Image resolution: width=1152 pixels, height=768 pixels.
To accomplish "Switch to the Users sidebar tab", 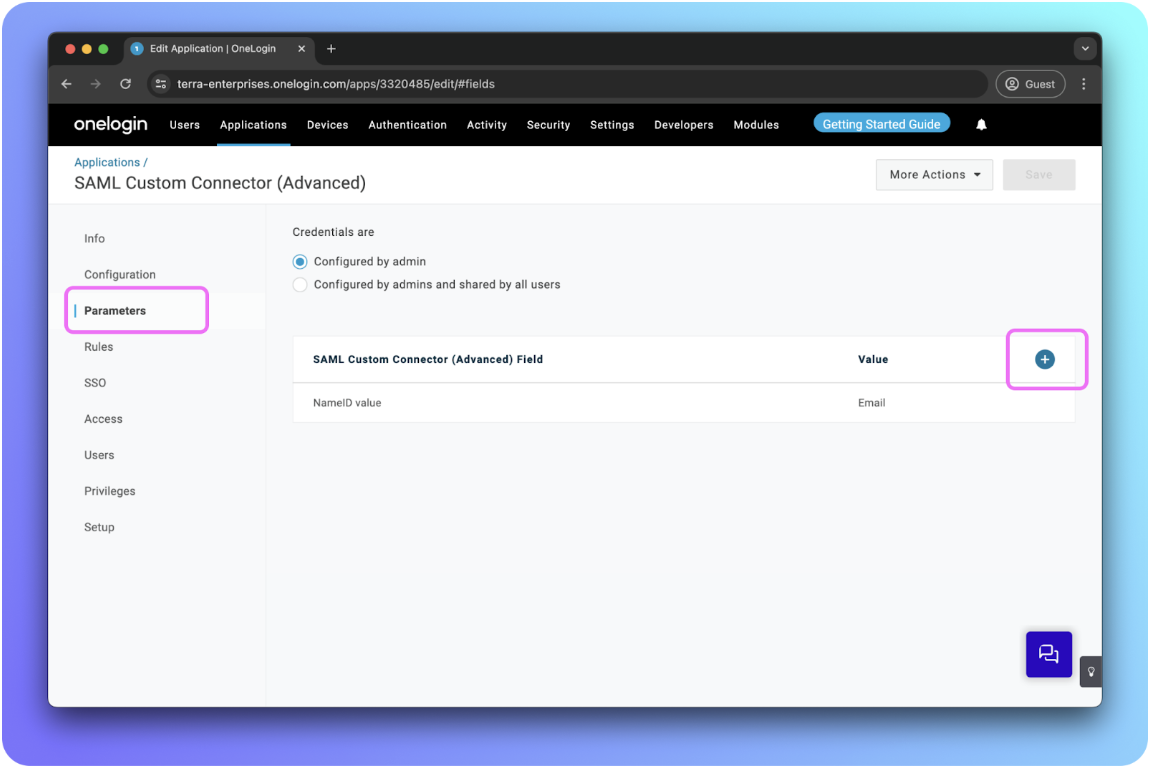I will click(99, 455).
